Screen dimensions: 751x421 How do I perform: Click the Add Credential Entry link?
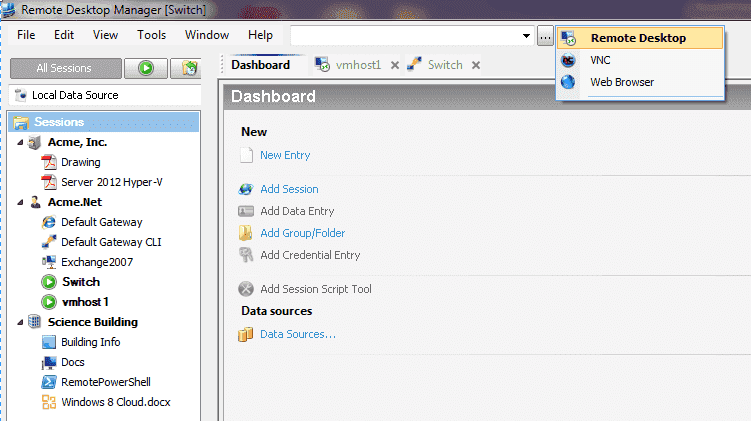(x=310, y=255)
